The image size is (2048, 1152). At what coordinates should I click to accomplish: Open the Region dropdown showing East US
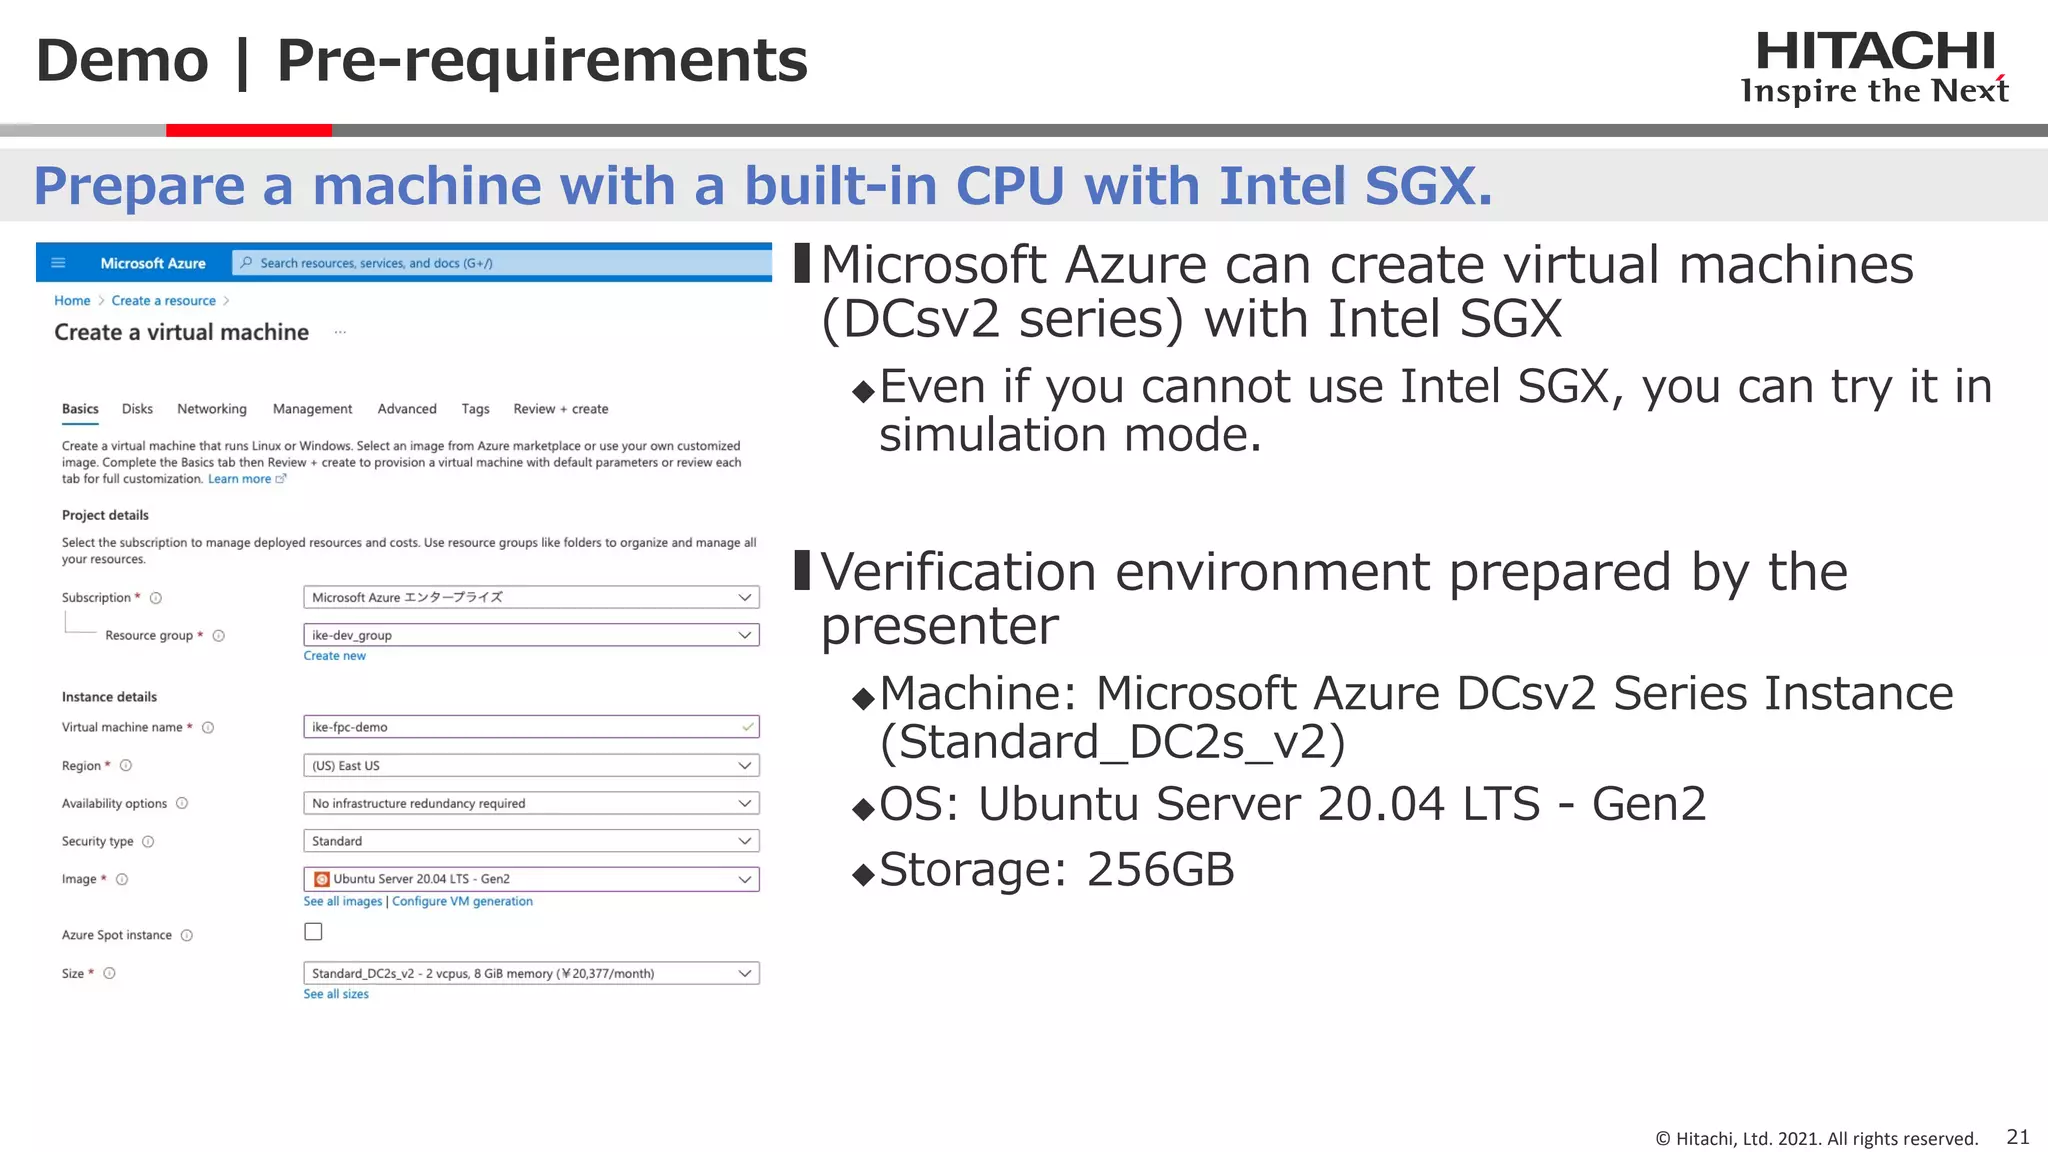pos(531,766)
